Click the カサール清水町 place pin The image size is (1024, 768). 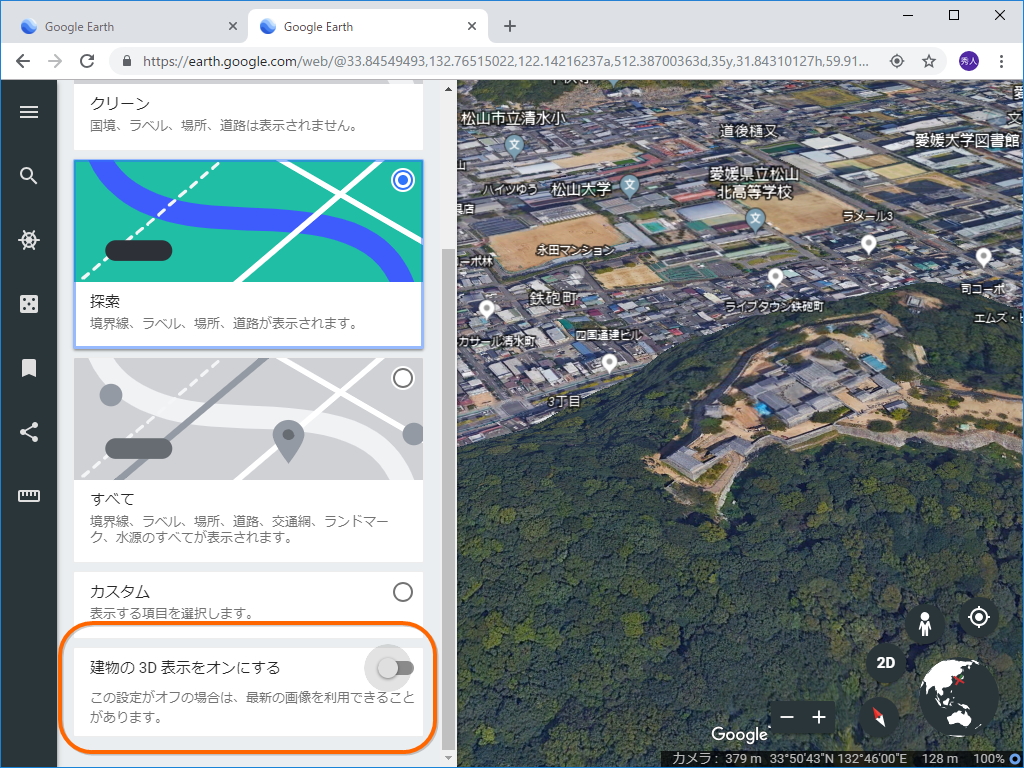click(487, 309)
